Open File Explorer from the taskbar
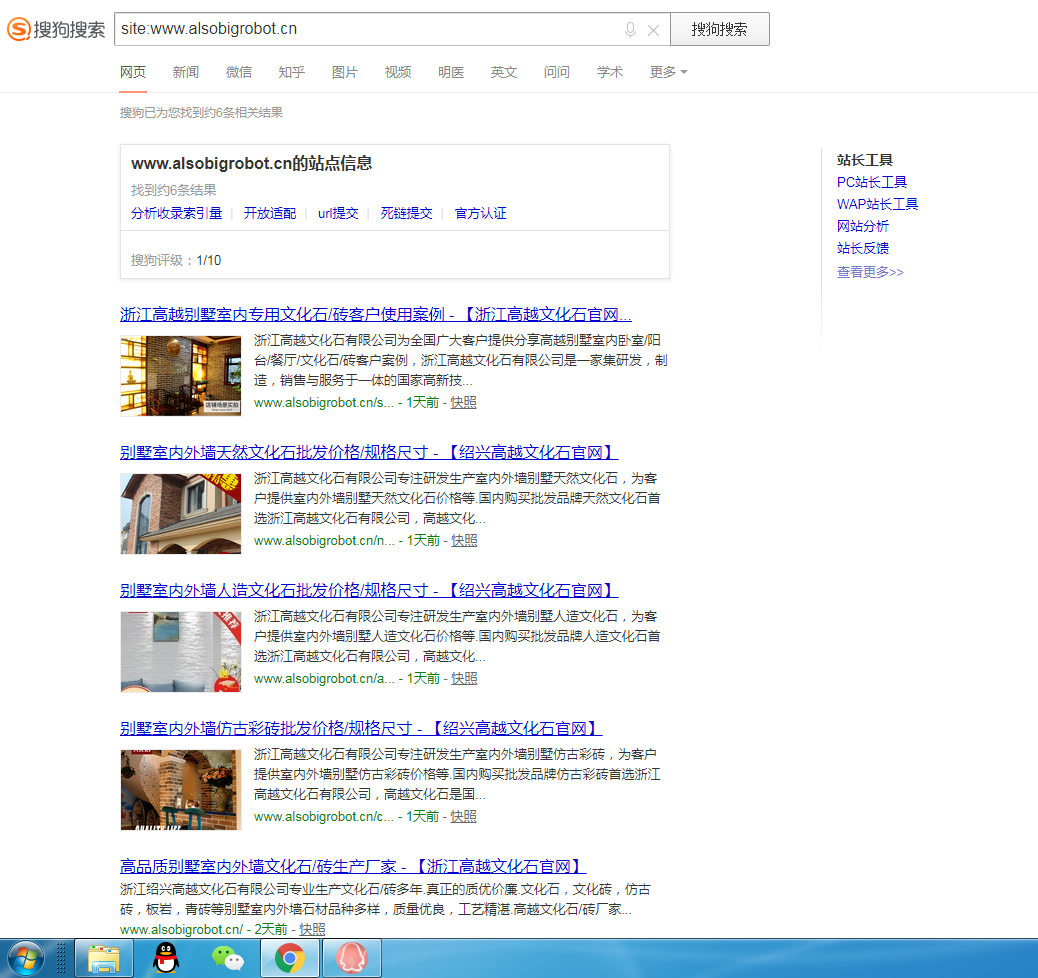The height and width of the screenshot is (978, 1038). tap(104, 958)
